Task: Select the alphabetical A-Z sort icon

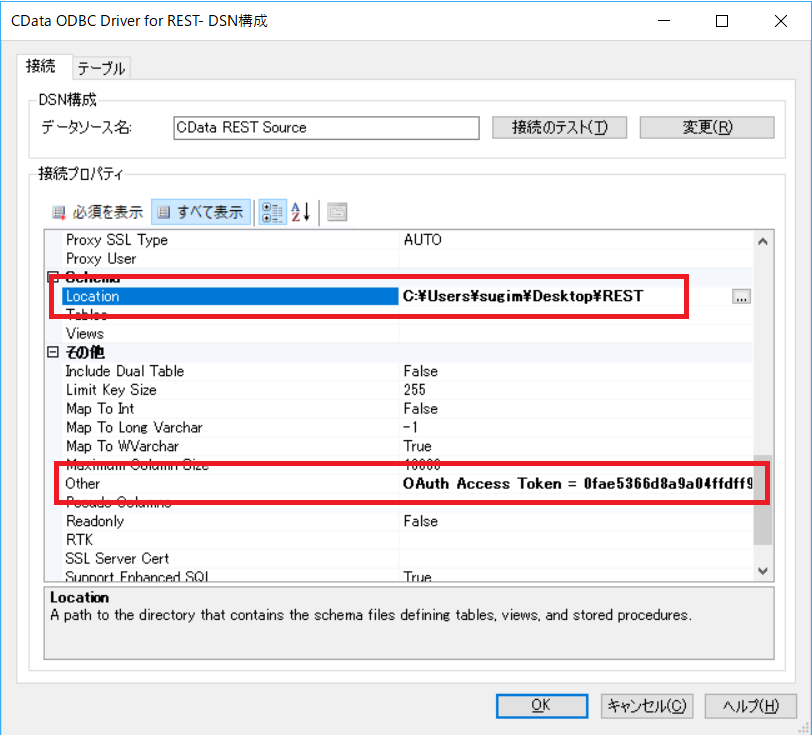Action: click(x=301, y=212)
